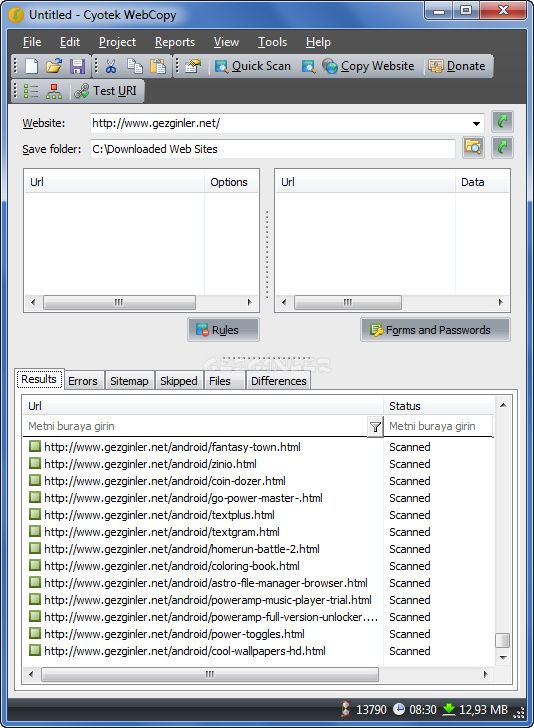Click the list view toolbar icon

coord(31,91)
